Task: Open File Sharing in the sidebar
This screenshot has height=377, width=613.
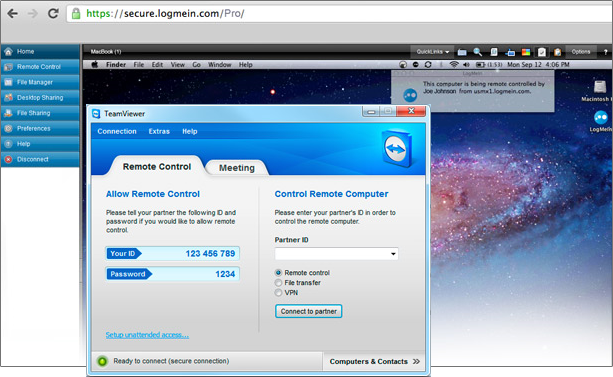Action: point(40,113)
